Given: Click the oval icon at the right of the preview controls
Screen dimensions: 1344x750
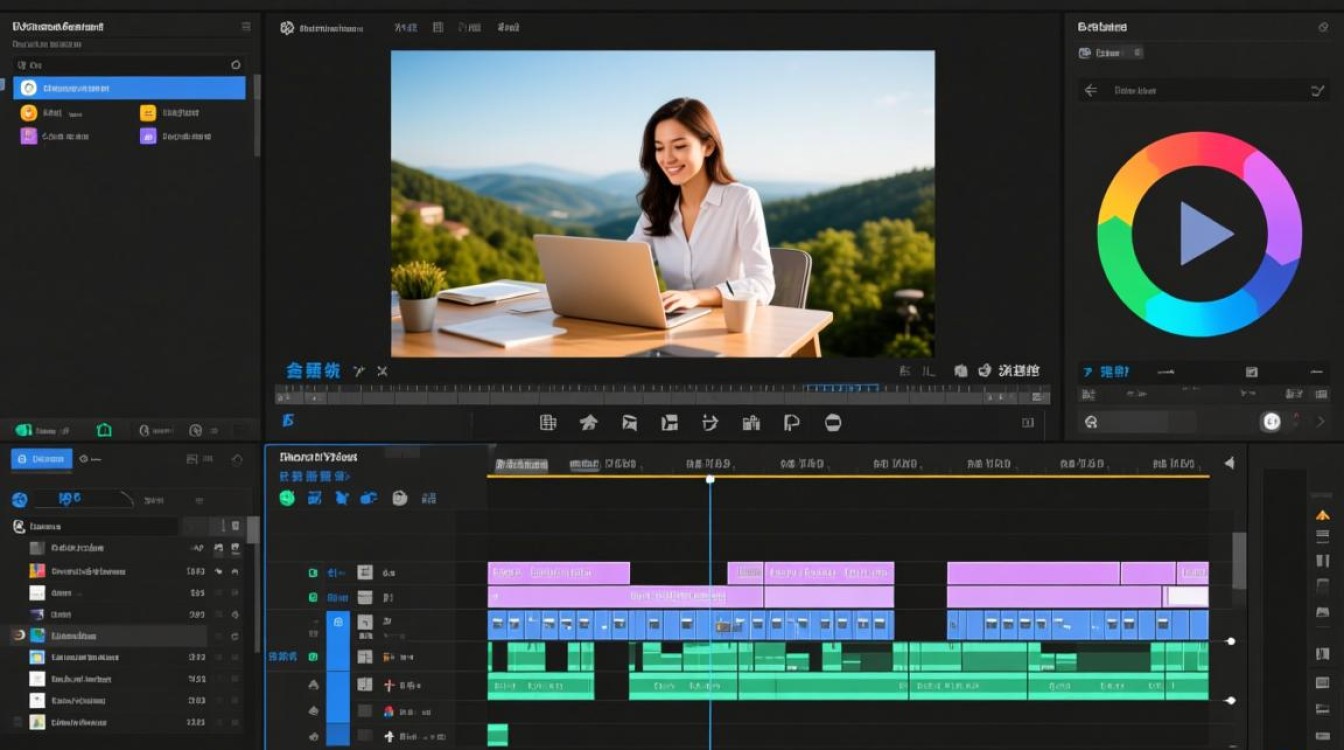Looking at the screenshot, I should click(x=833, y=423).
